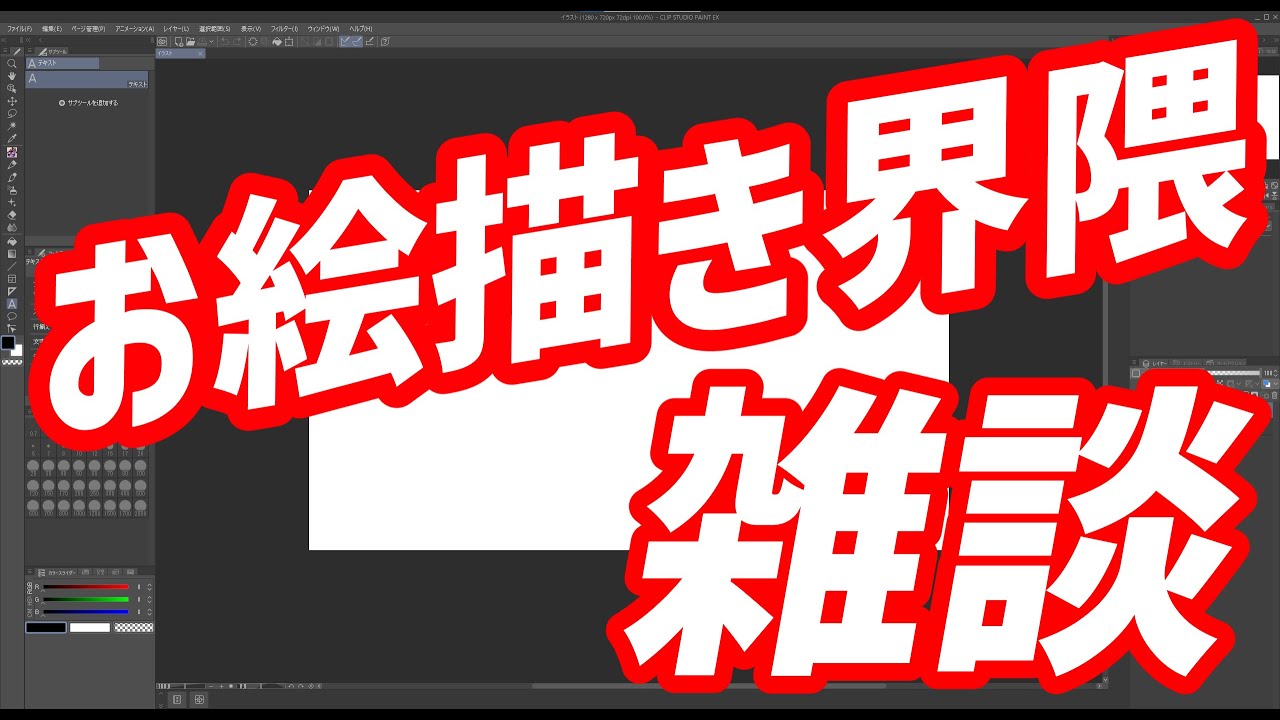Open the フィルター(I) menu
Image resolution: width=1280 pixels, height=720 pixels.
(x=283, y=28)
